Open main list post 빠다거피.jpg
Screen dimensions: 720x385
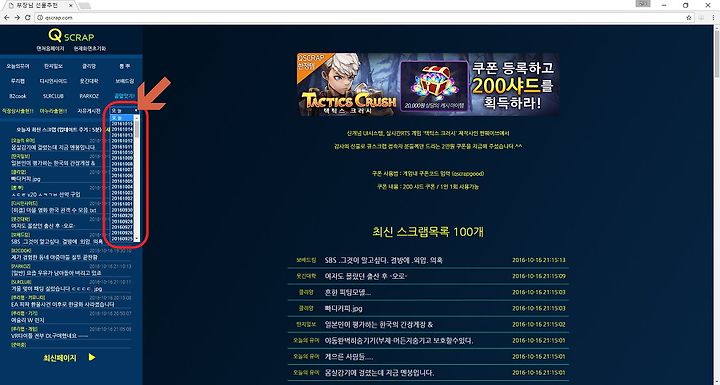343,308
